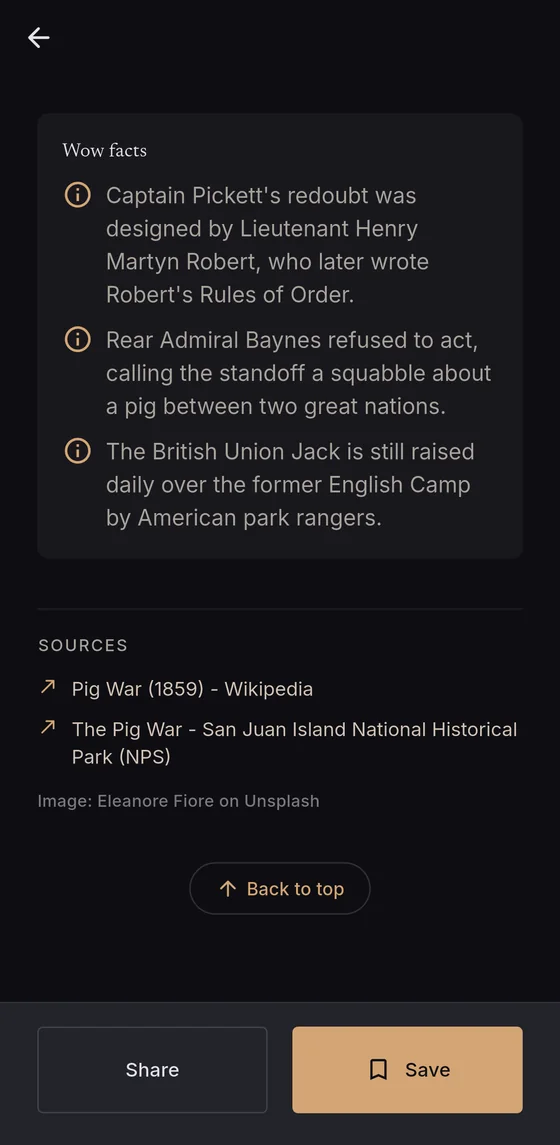Image resolution: width=560 pixels, height=1145 pixels.
Task: Click the Wow facts card background
Action: (x=280, y=336)
